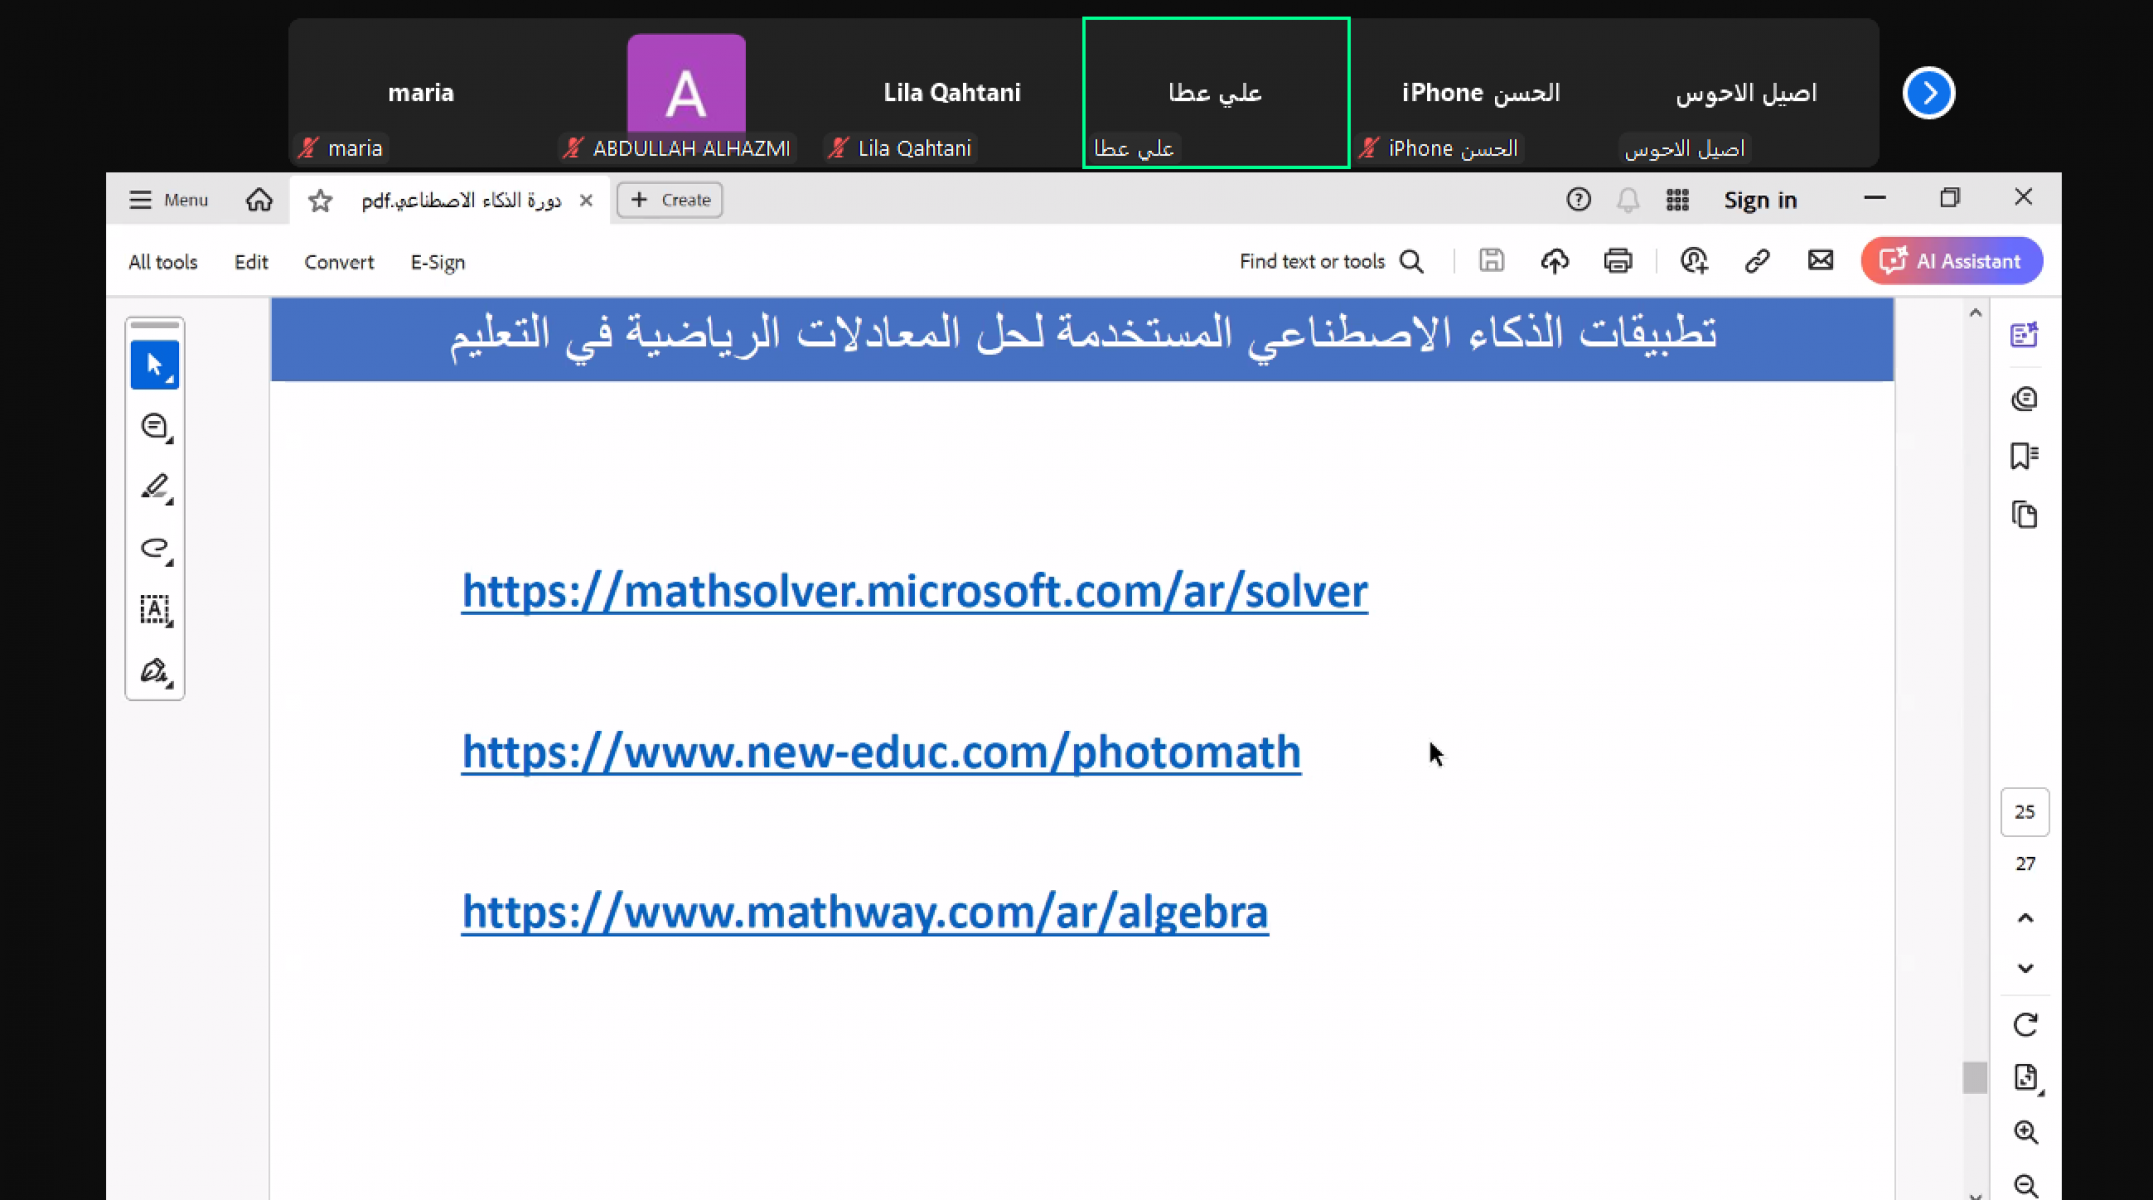
Task: Select Lila Qahtani participant tile
Action: point(952,93)
